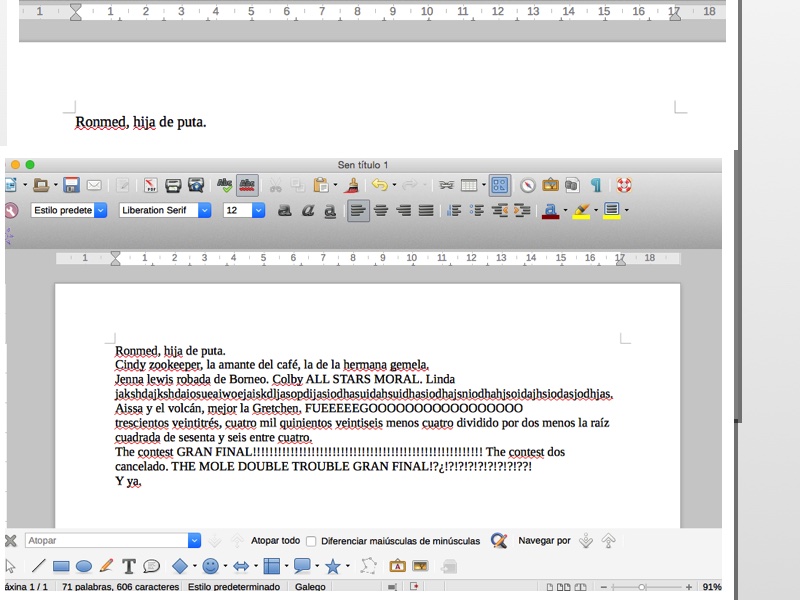Viewport: 800px width, 600px height.
Task: Click the Save document icon
Action: coord(71,185)
